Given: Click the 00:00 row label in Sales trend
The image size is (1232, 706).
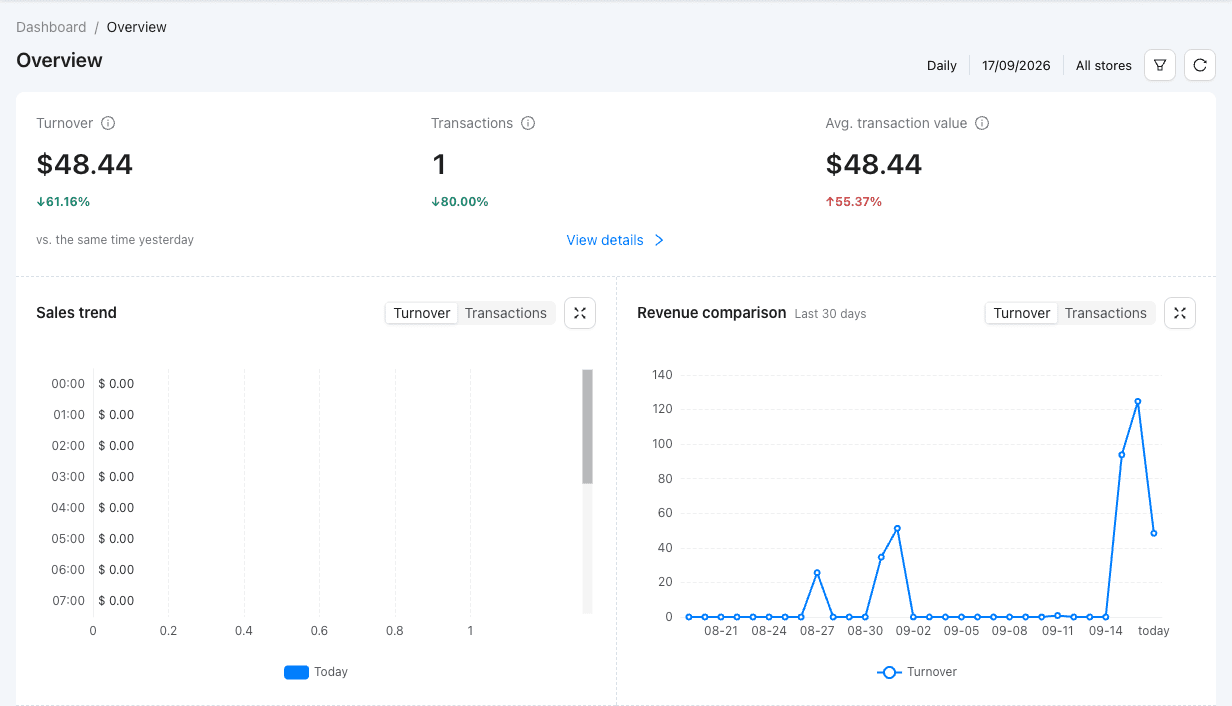Looking at the screenshot, I should coord(68,384).
